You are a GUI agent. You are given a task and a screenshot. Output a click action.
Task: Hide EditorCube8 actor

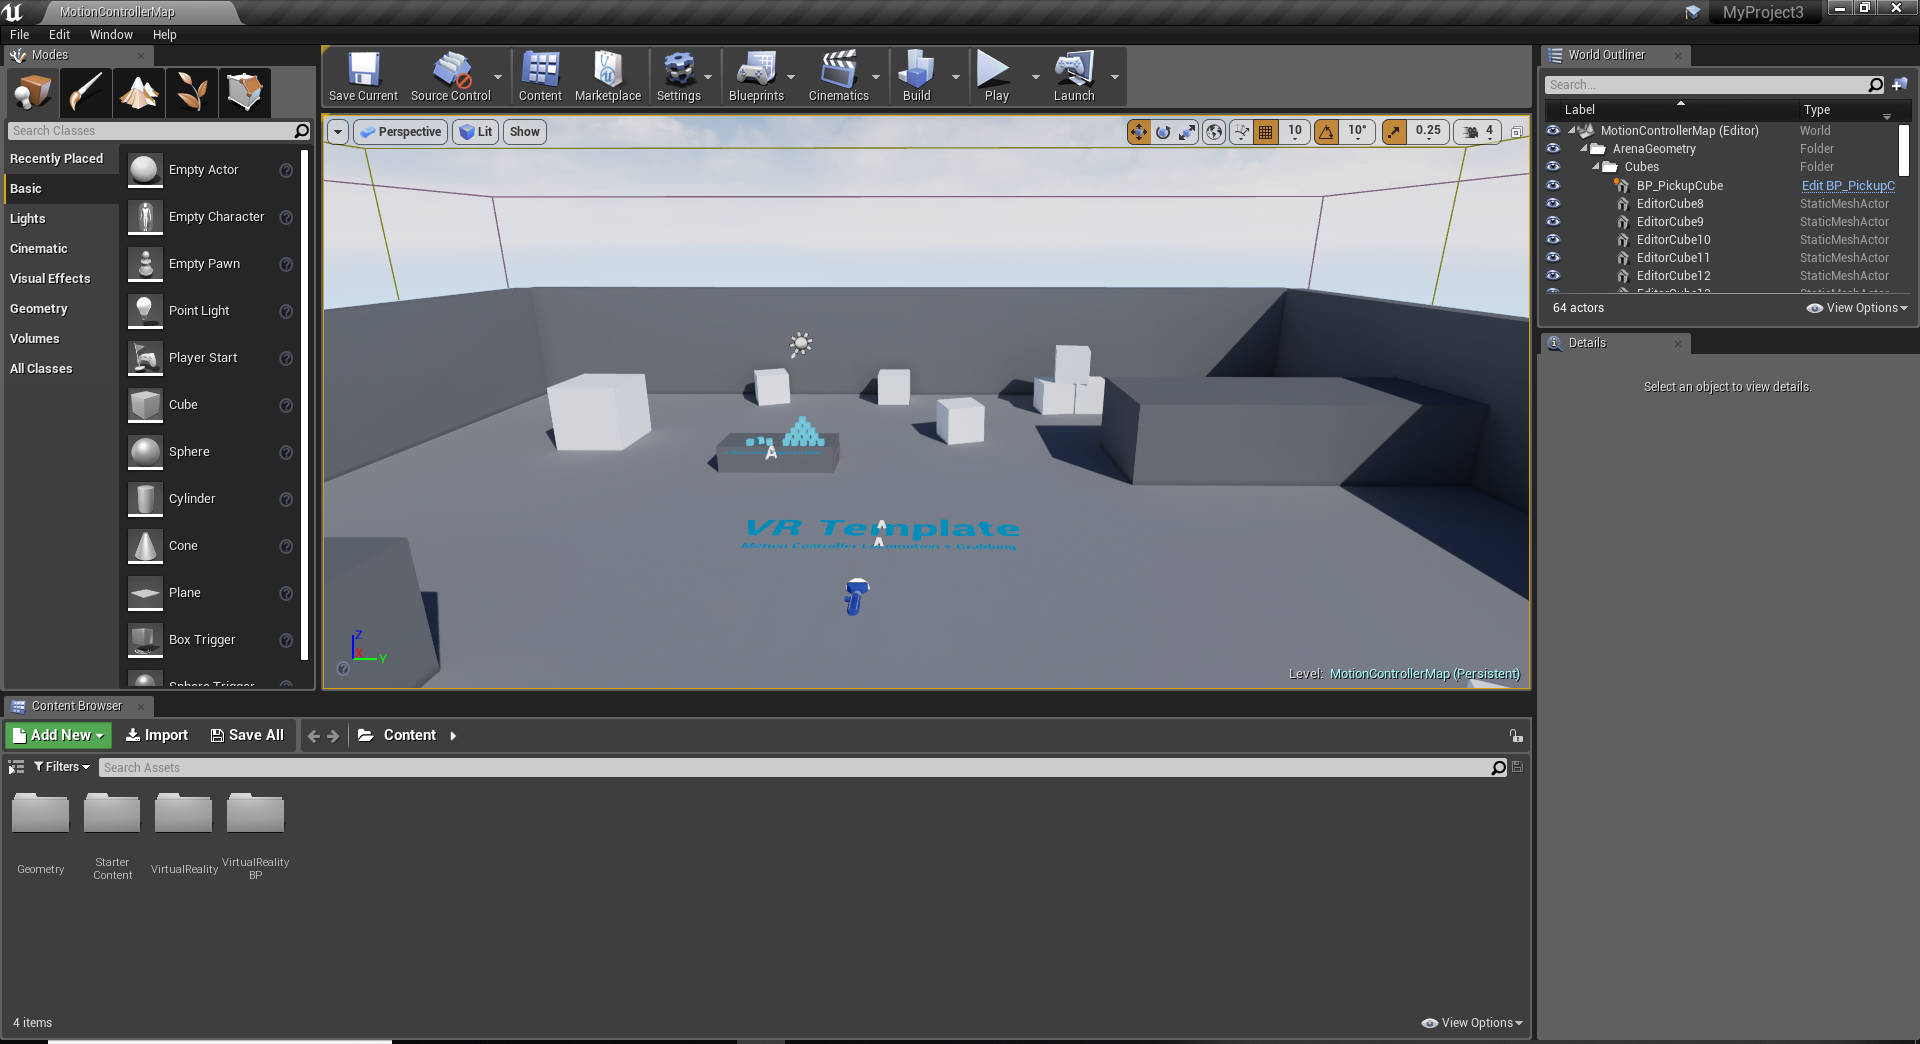click(1553, 204)
